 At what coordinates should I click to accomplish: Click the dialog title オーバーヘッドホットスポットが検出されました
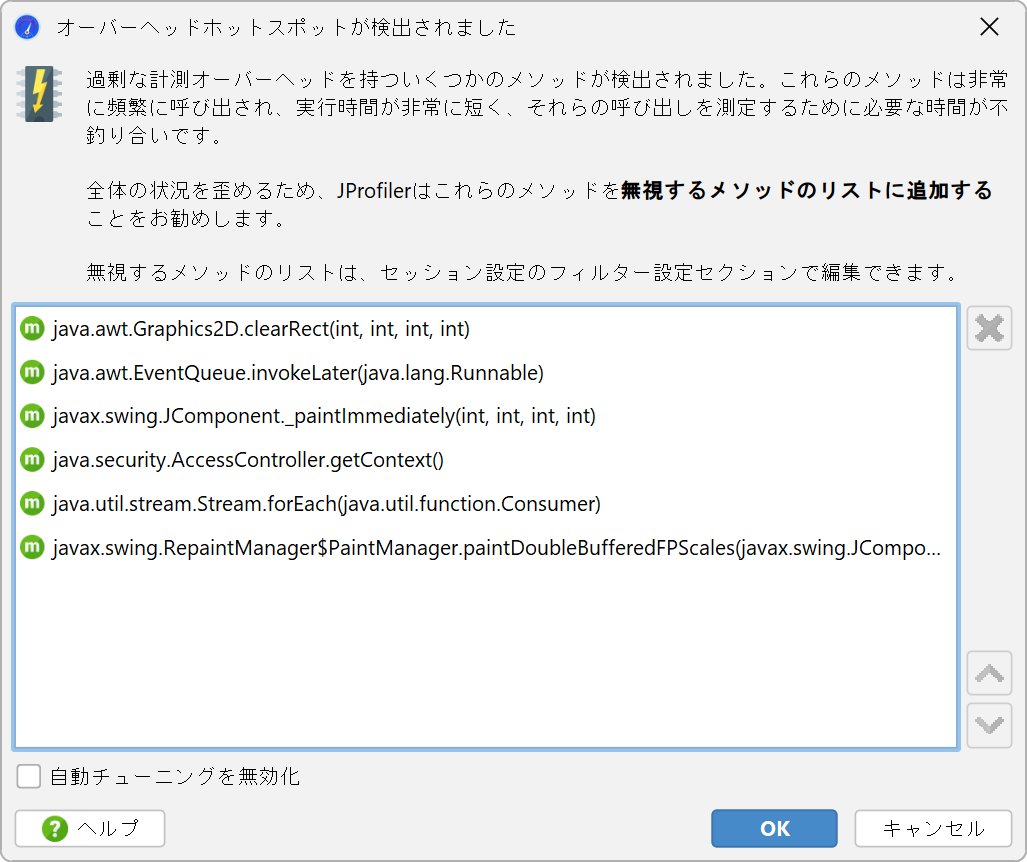pos(286,28)
